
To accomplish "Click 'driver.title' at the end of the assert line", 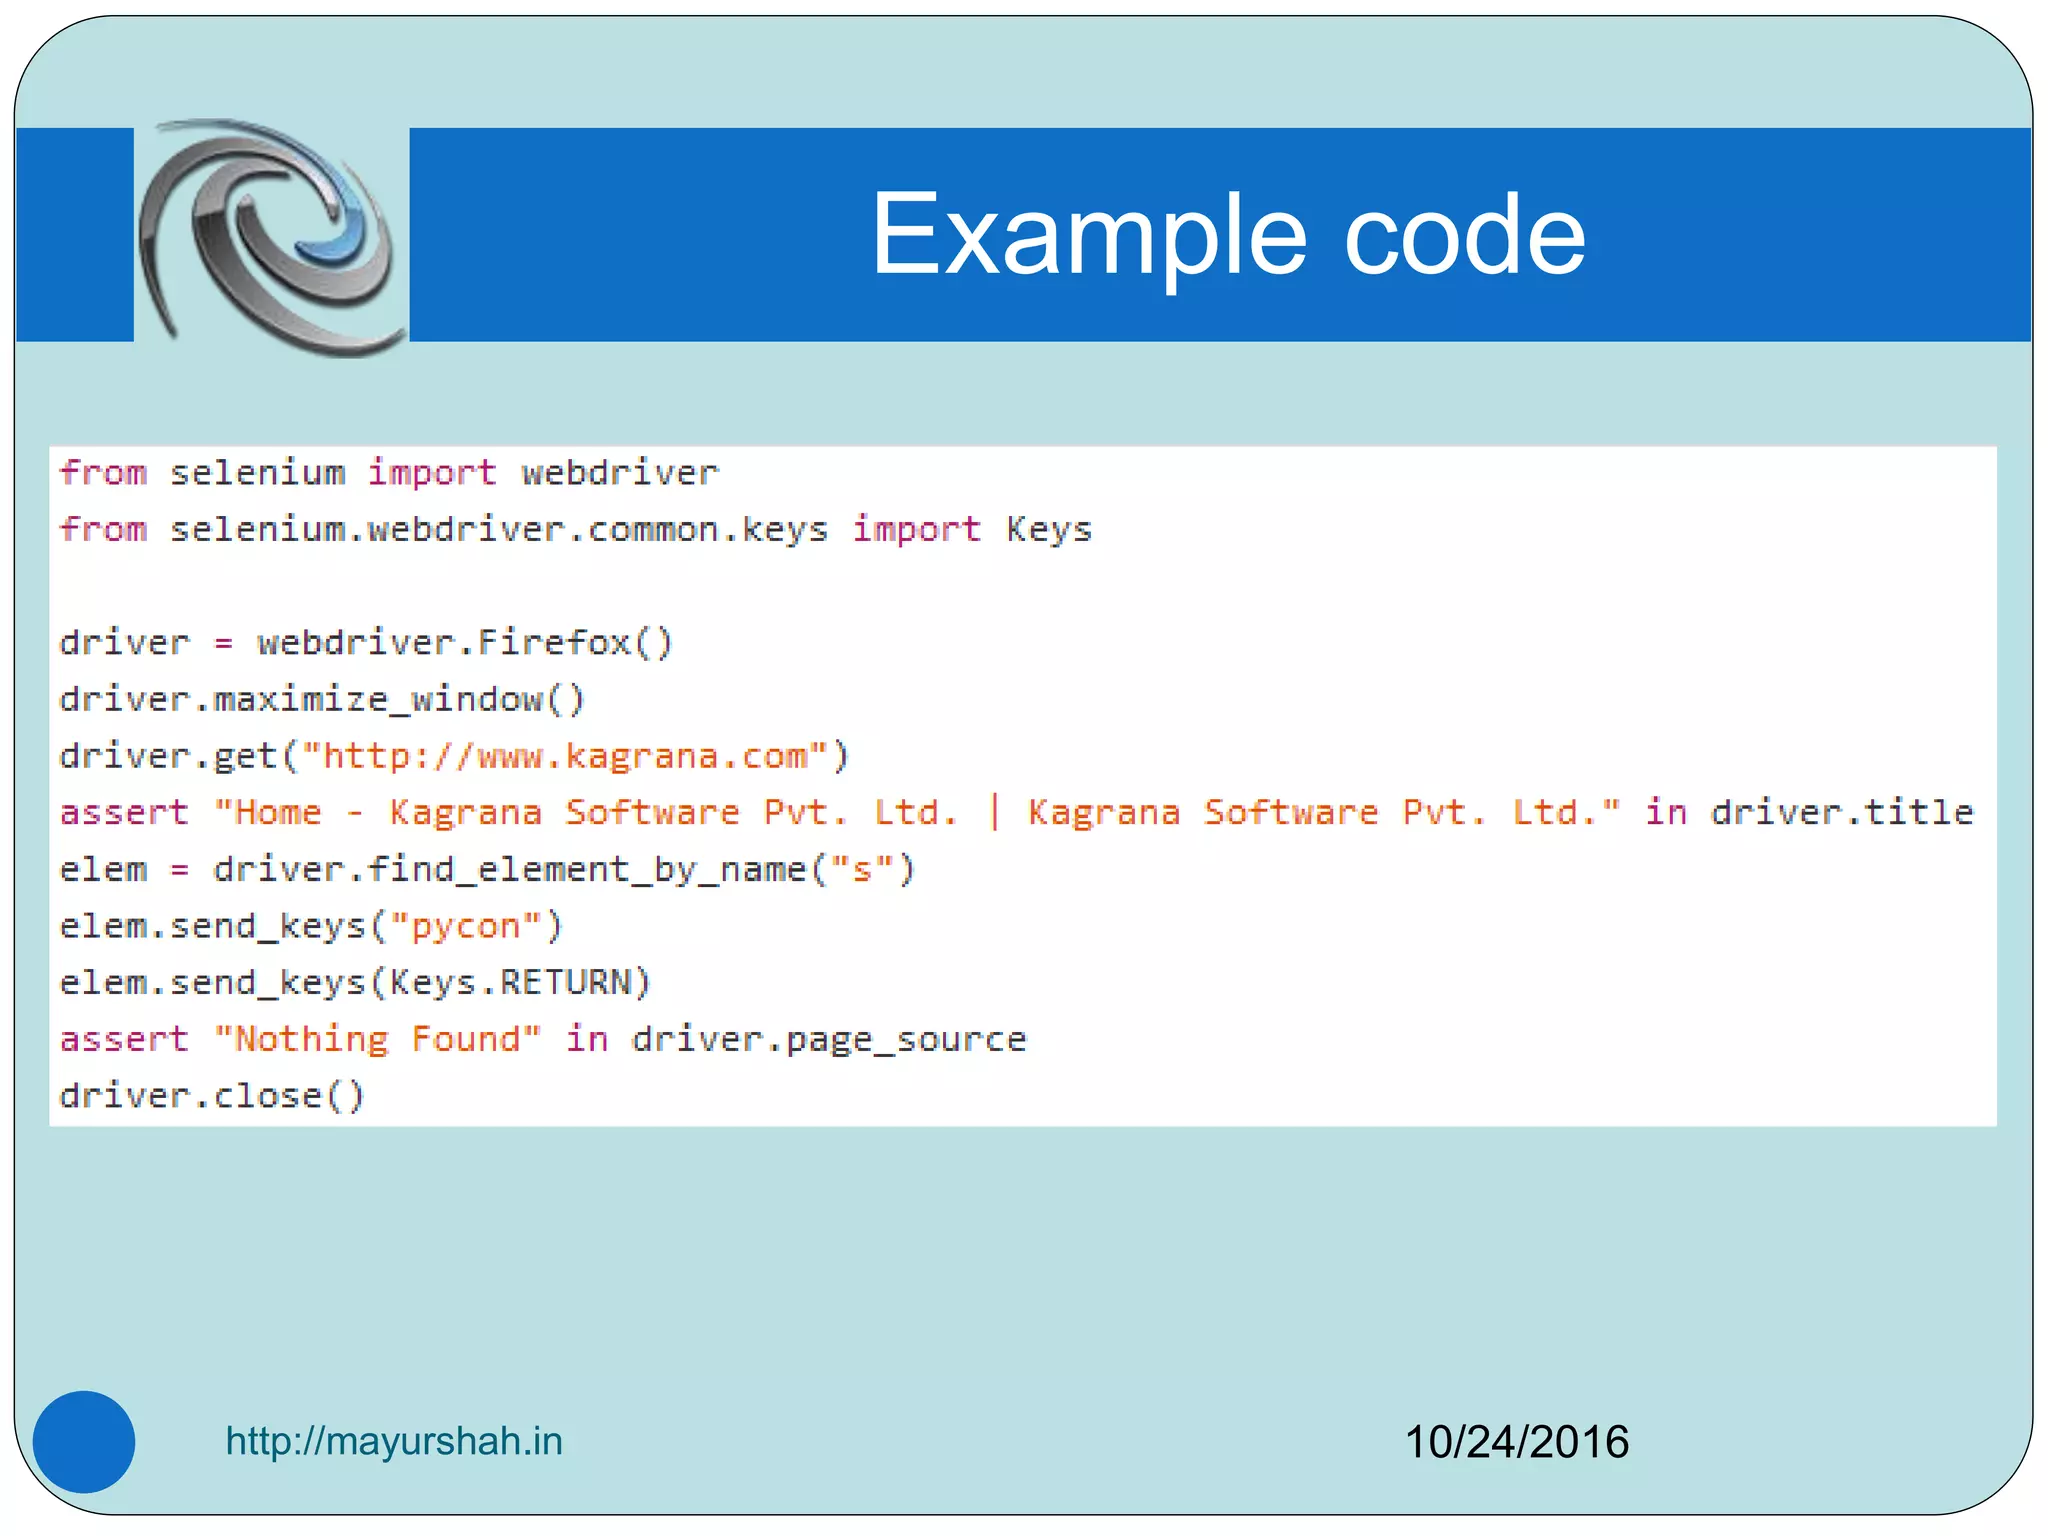I will [1842, 812].
